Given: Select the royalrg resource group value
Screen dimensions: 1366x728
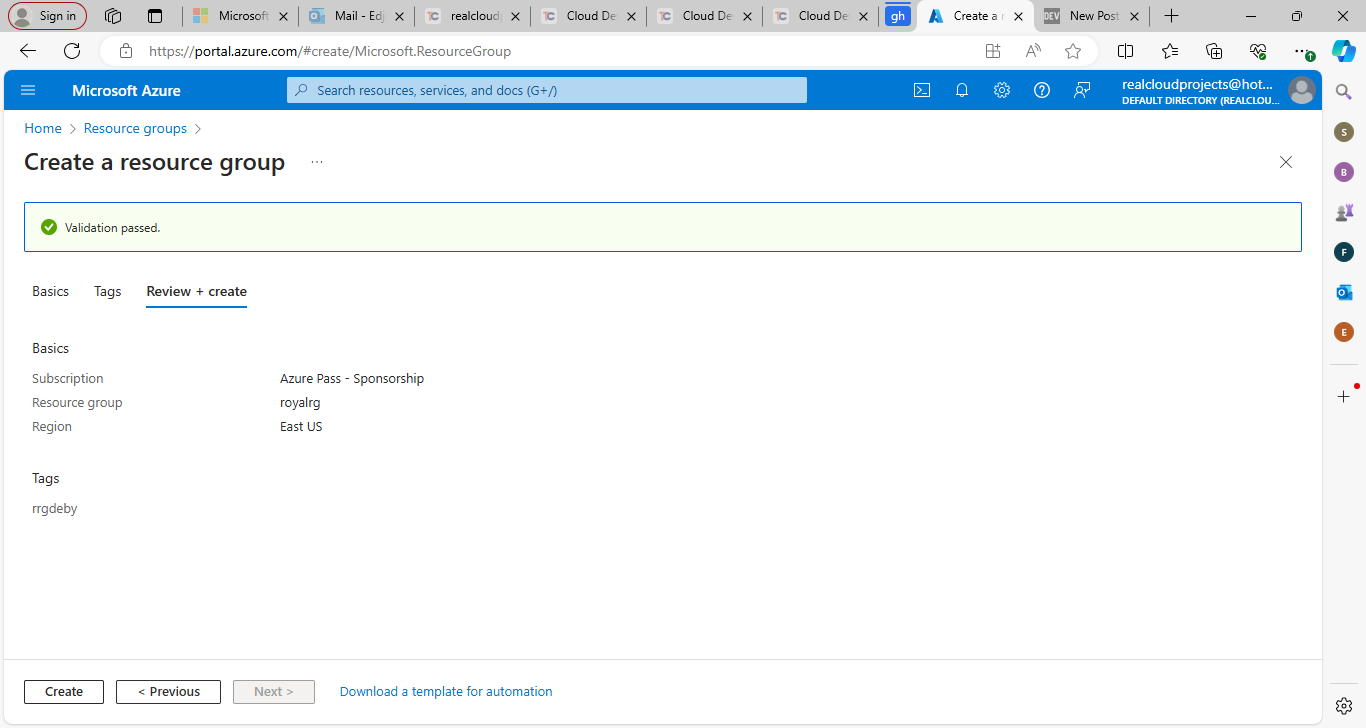Looking at the screenshot, I should (300, 403).
